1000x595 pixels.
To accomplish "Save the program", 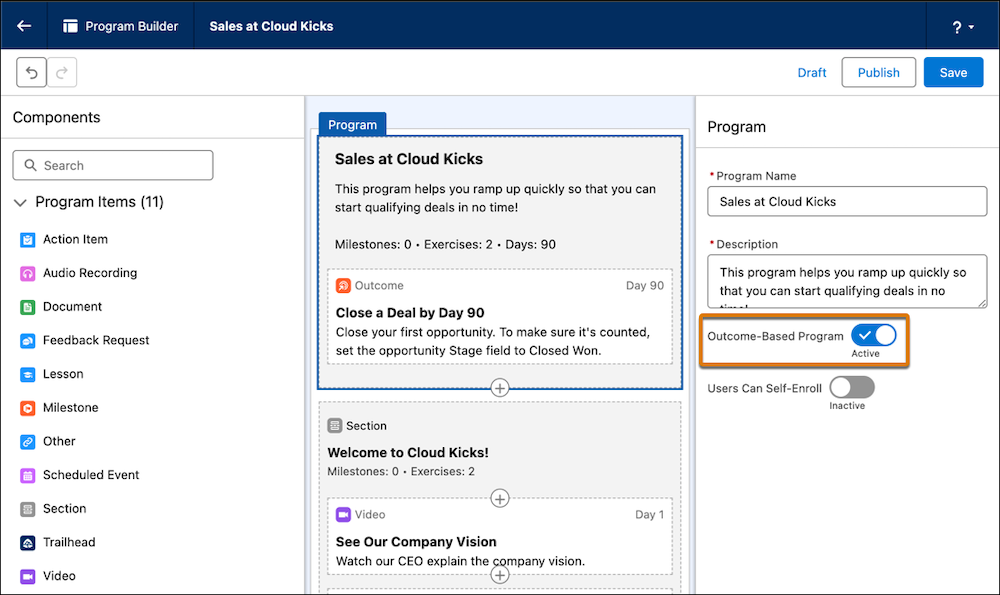I will pos(952,72).
